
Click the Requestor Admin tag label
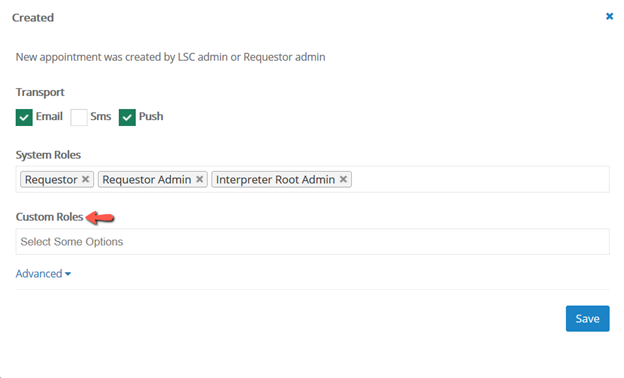coord(146,179)
